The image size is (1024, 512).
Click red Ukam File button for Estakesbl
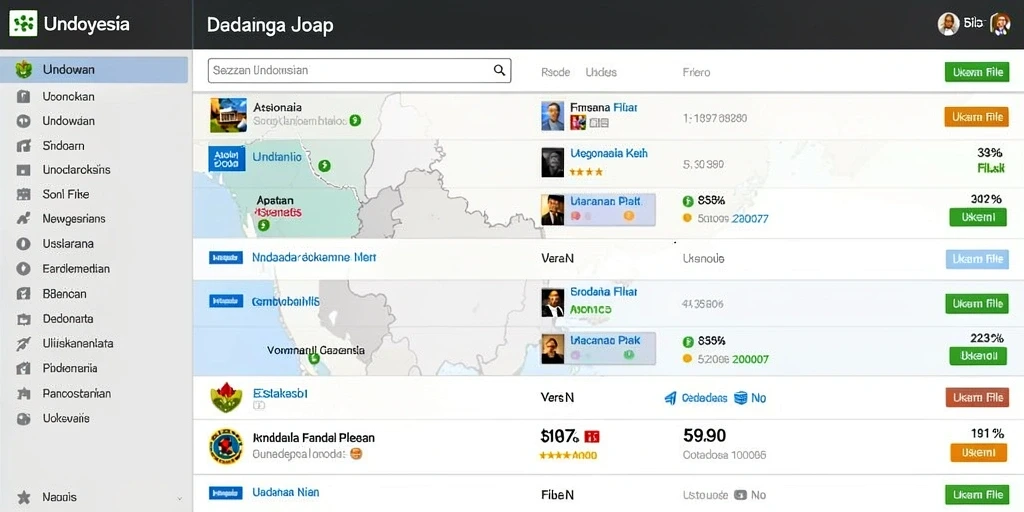977,397
